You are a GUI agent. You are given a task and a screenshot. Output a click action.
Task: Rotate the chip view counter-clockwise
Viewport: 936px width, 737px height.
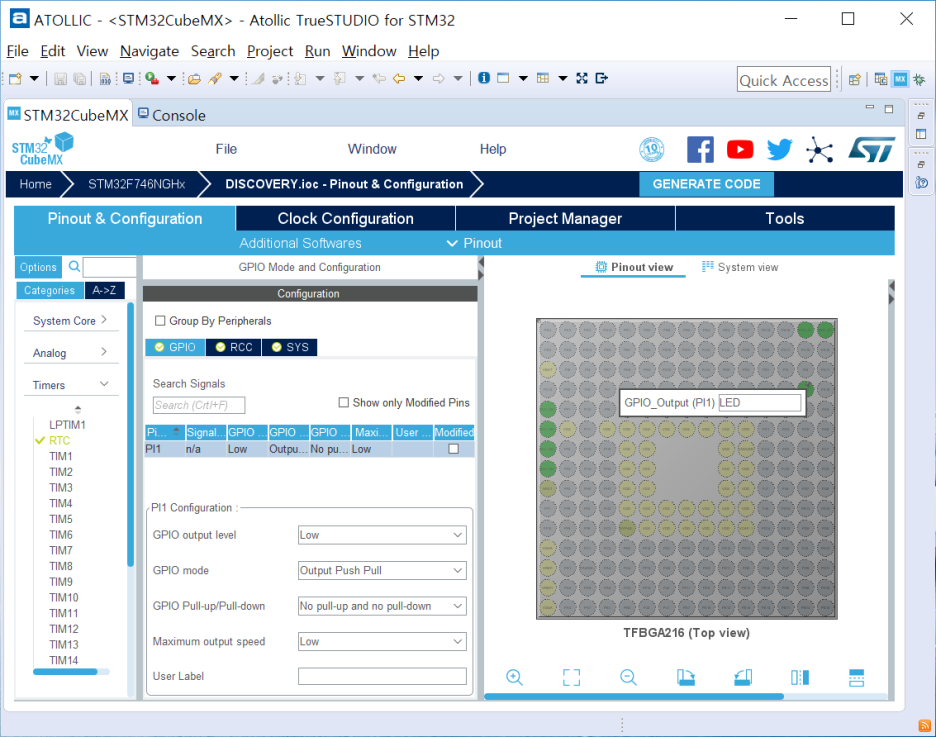743,677
